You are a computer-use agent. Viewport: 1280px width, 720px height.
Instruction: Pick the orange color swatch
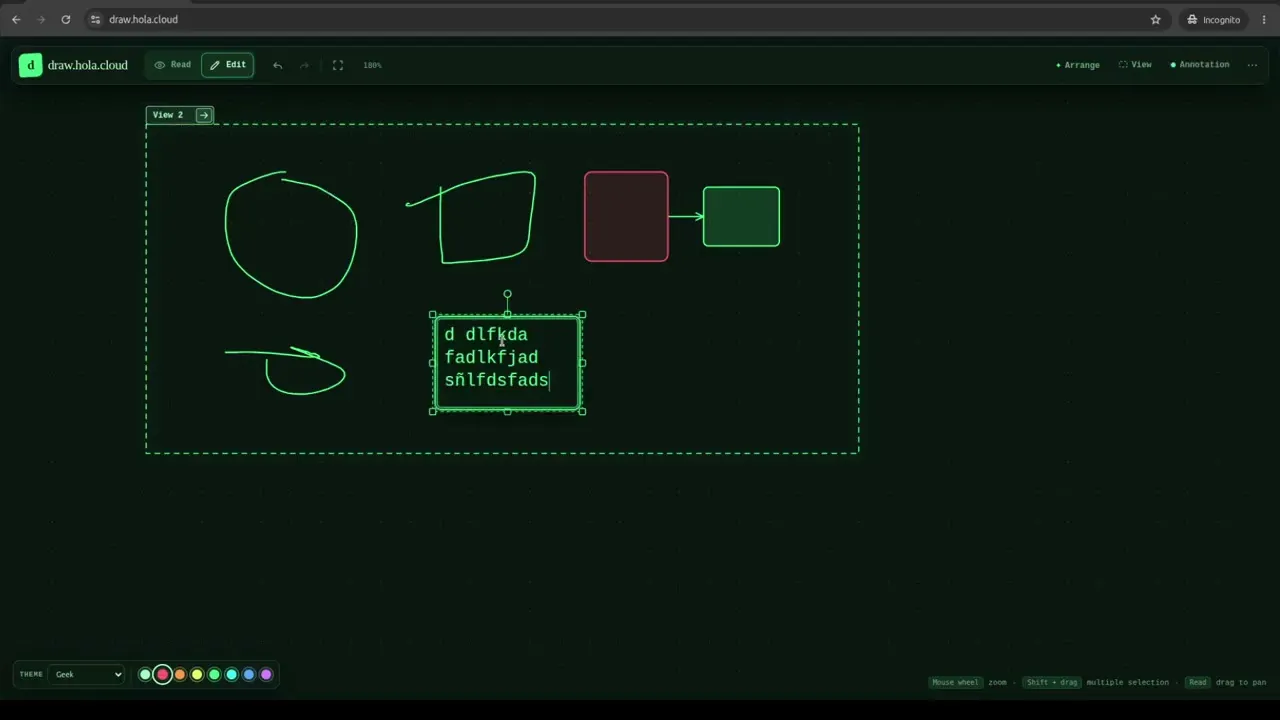[180, 674]
